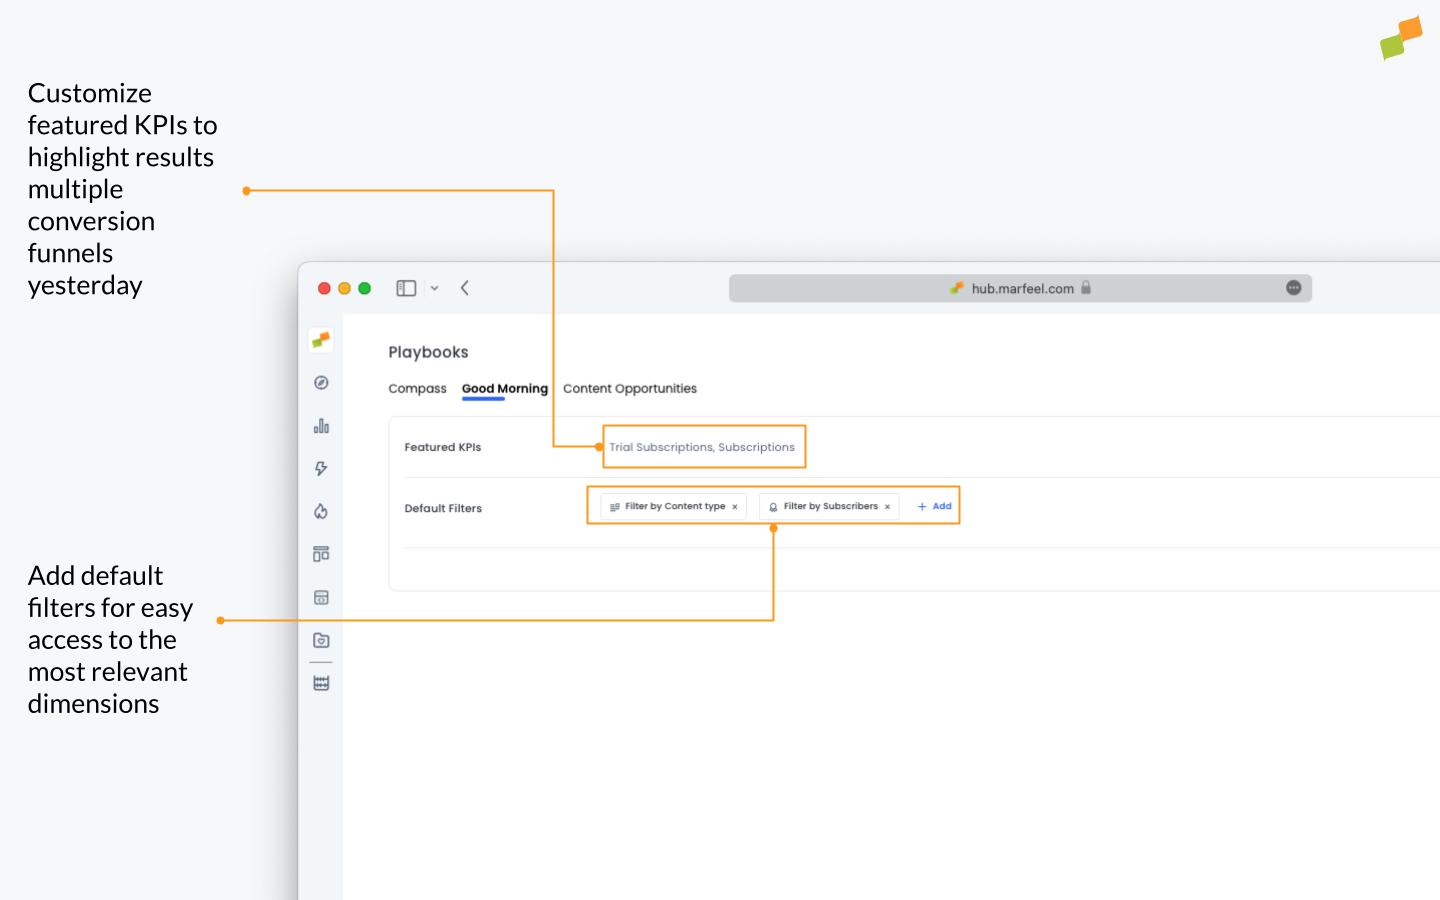
Task: Click the calendar icon in the sidebar
Action: (320, 597)
